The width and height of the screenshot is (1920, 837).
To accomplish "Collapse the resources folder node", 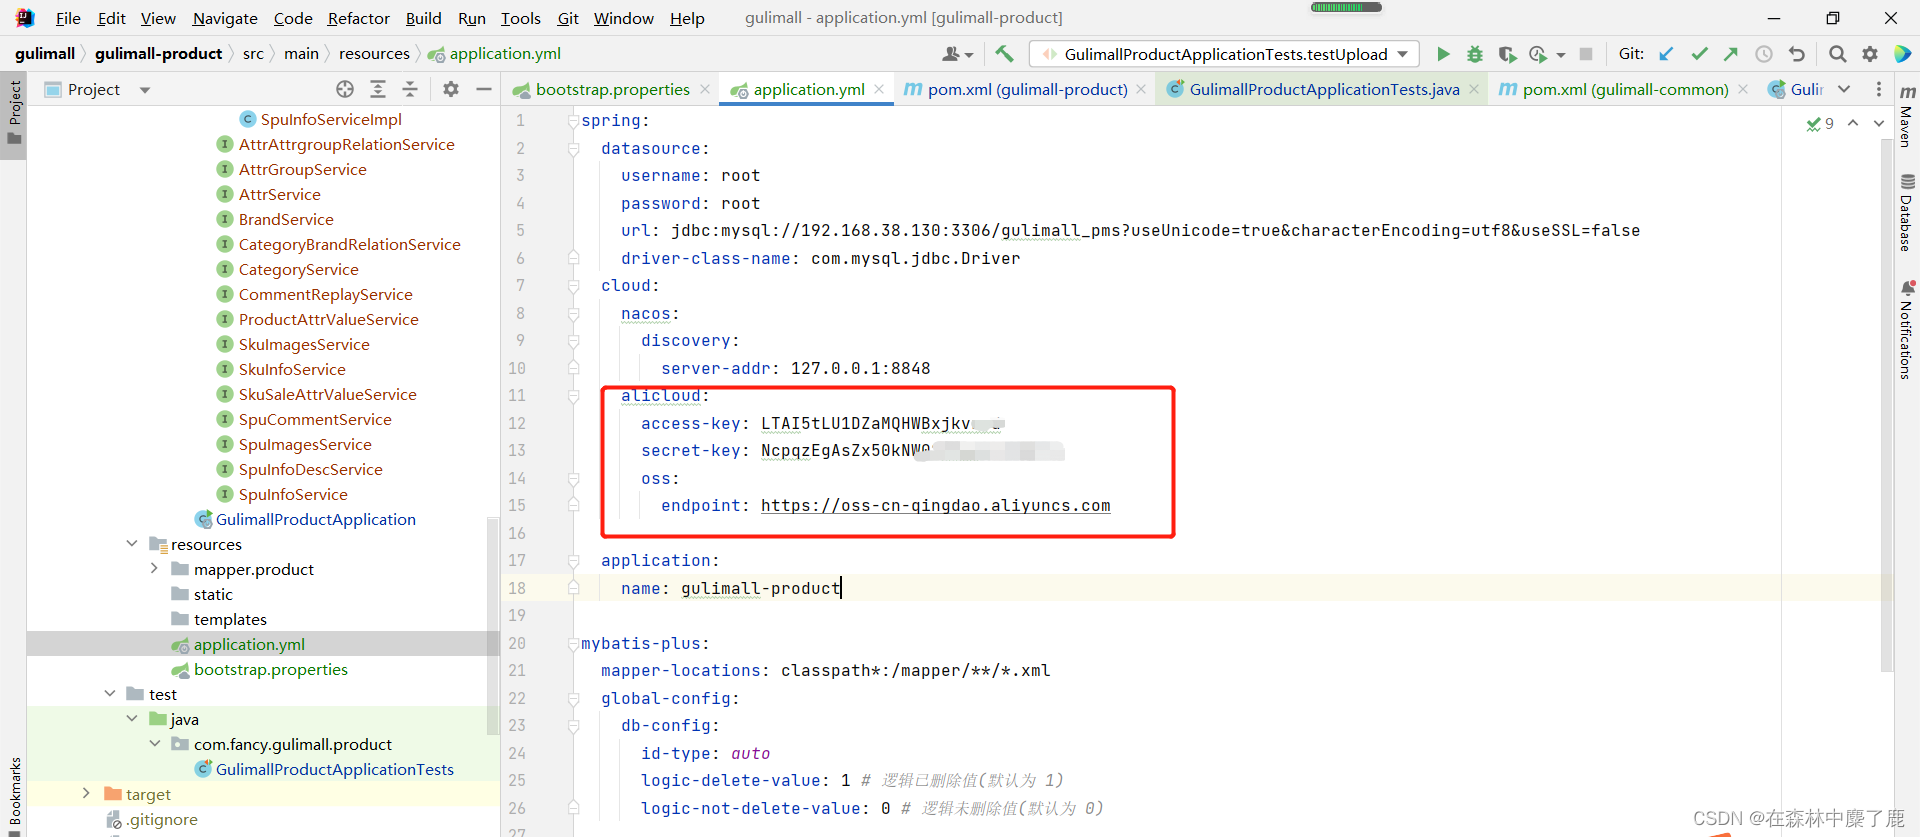I will pyautogui.click(x=132, y=543).
